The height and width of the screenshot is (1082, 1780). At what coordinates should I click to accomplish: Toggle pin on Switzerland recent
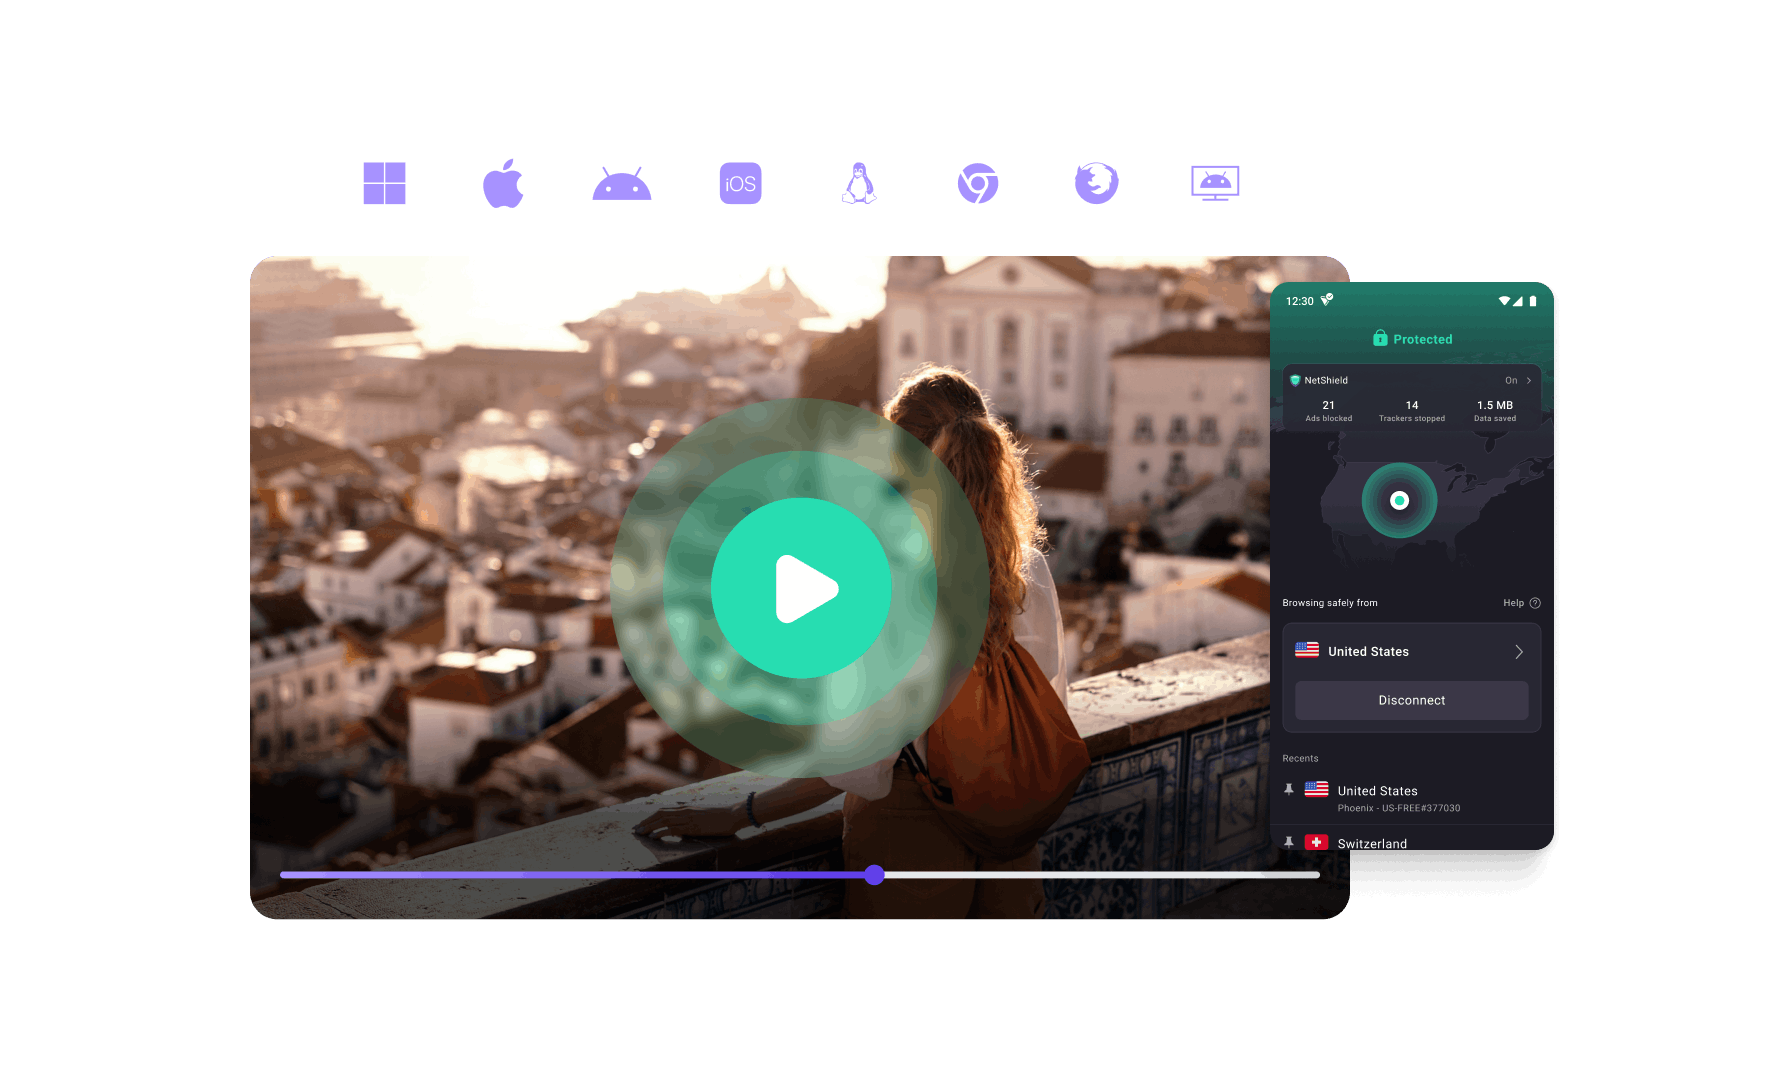[1289, 843]
